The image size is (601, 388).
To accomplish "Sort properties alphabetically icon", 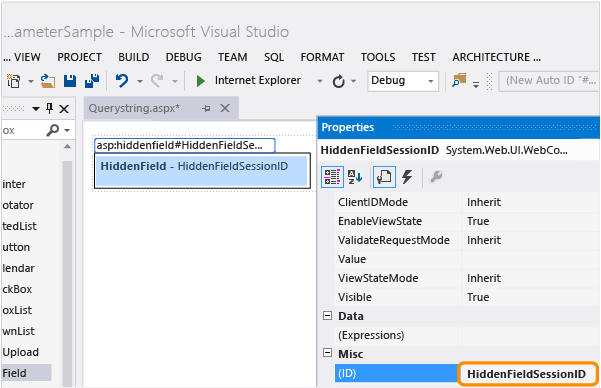I will click(355, 177).
